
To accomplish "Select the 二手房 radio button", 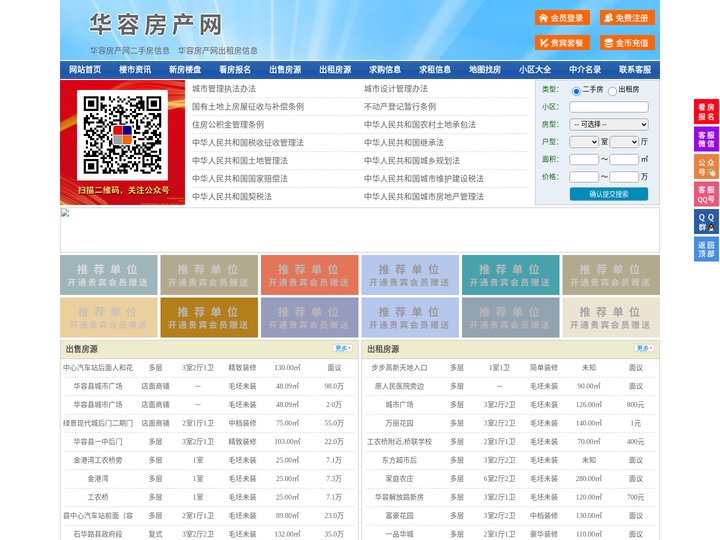I will (576, 91).
